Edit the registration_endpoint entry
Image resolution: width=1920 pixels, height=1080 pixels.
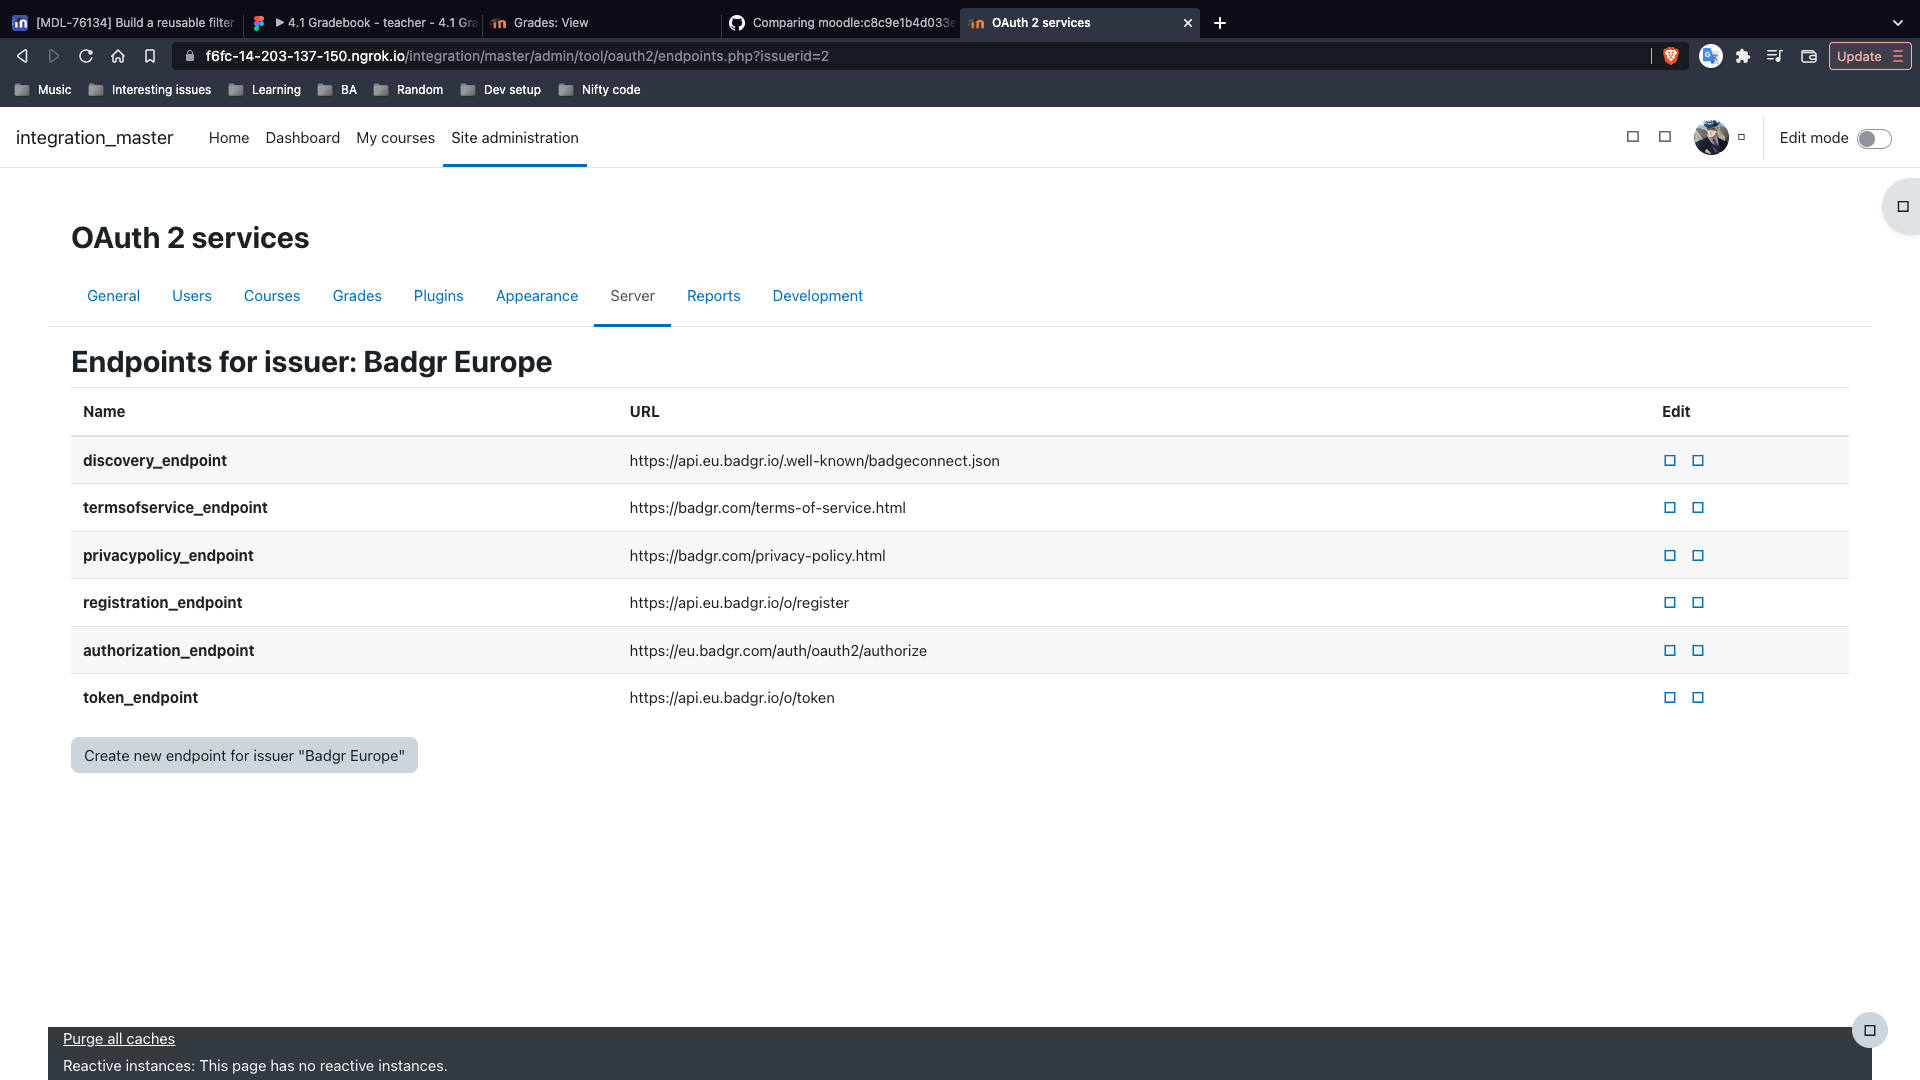click(1669, 603)
